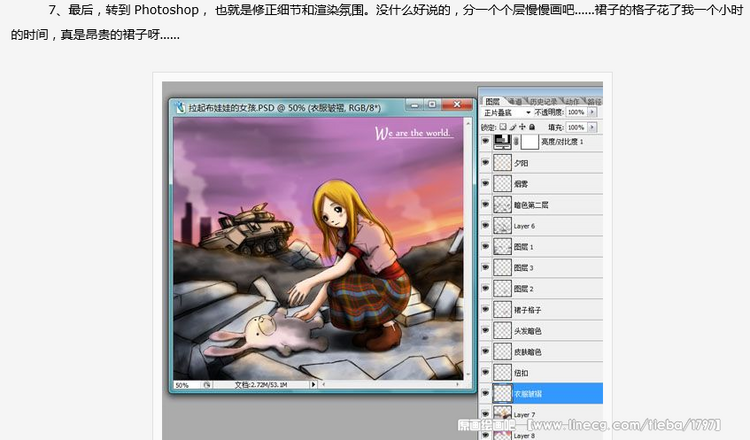Hide the 暗色第二层 layer
Image resolution: width=750 pixels, height=440 pixels.
485,205
